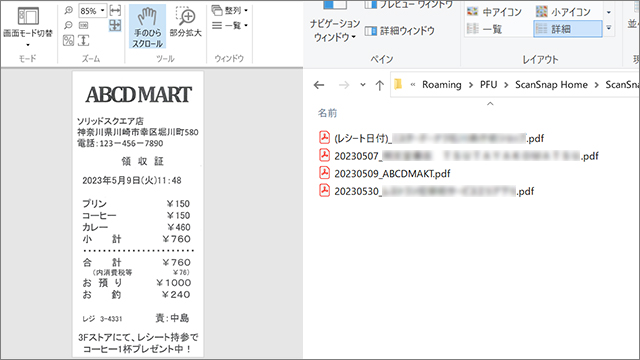This screenshot has width=640, height=360.
Task: Expand the layout gallery more-options arrow
Action: pos(609,28)
